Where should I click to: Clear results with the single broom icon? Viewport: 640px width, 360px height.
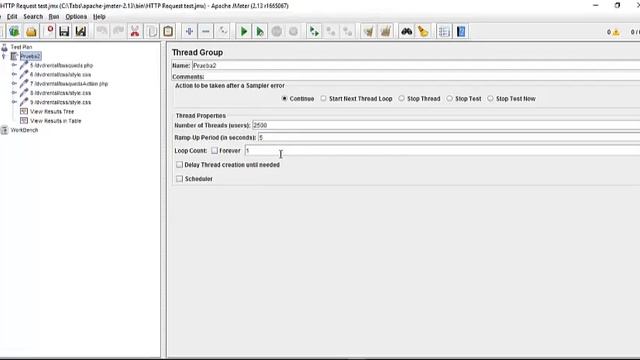369,31
